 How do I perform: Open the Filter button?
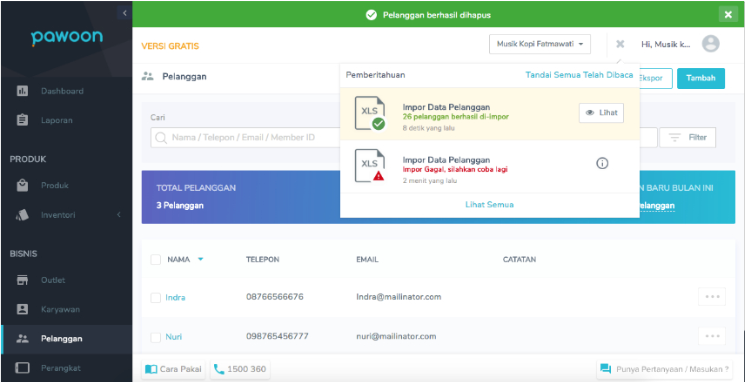point(688,137)
